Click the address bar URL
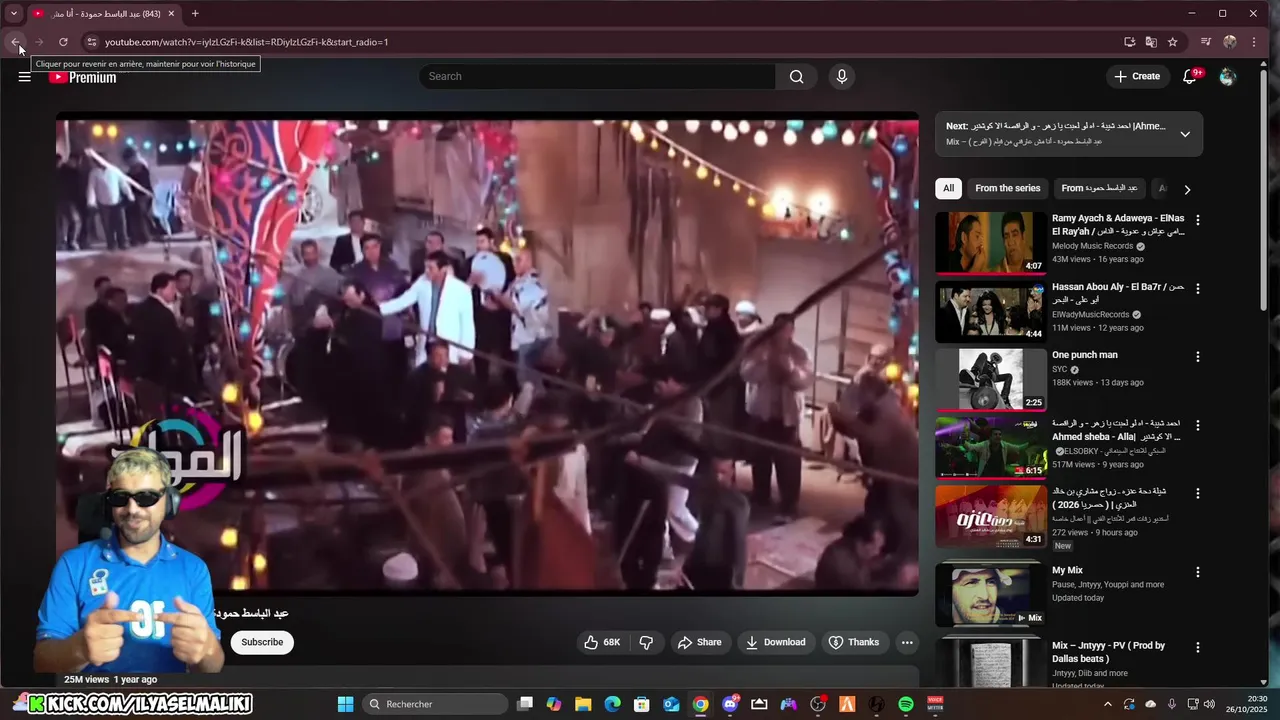1280x720 pixels. click(x=246, y=42)
